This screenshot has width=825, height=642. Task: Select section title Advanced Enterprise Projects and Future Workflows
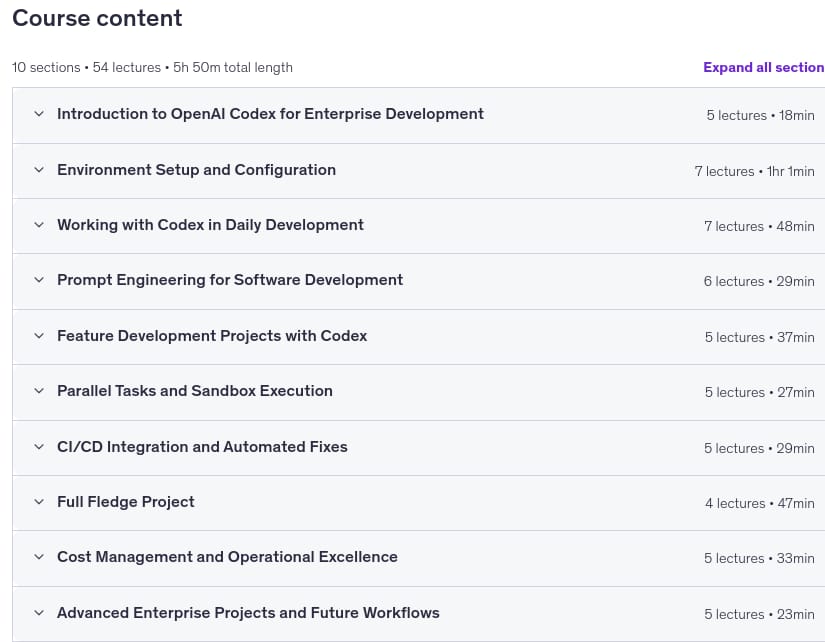click(248, 613)
